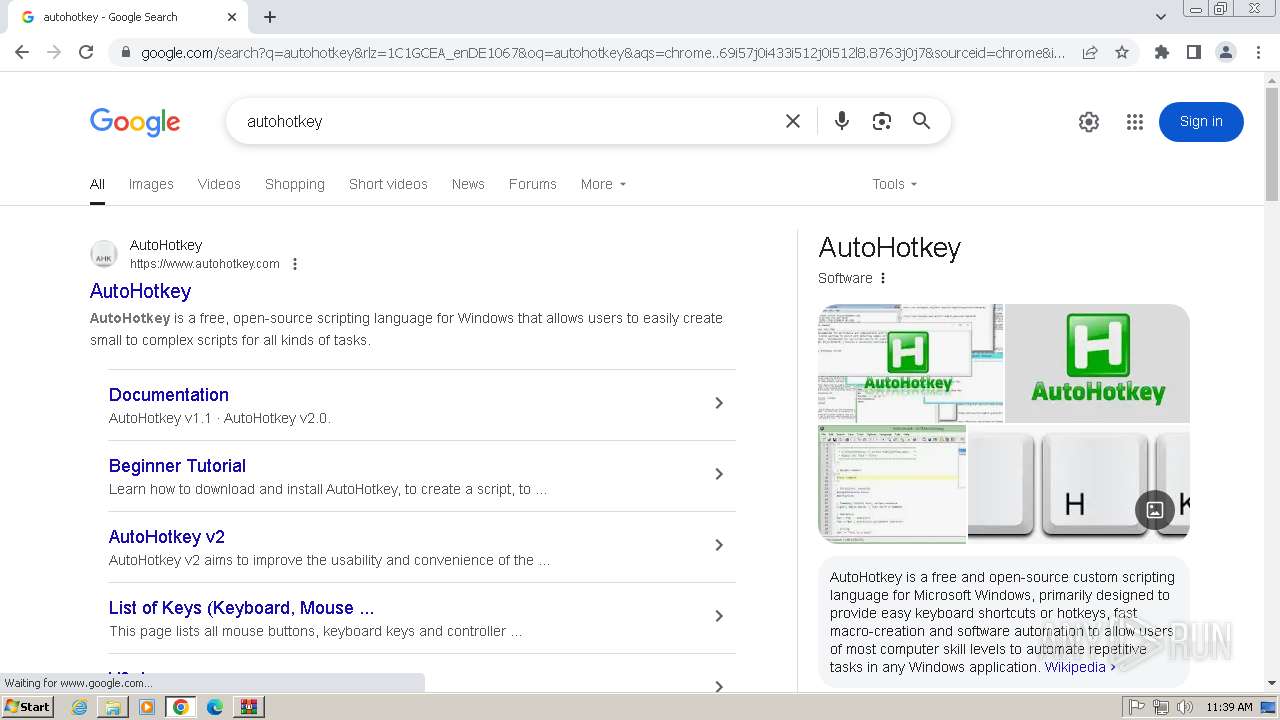Select the All results tab
The image size is (1280, 720).
click(97, 184)
